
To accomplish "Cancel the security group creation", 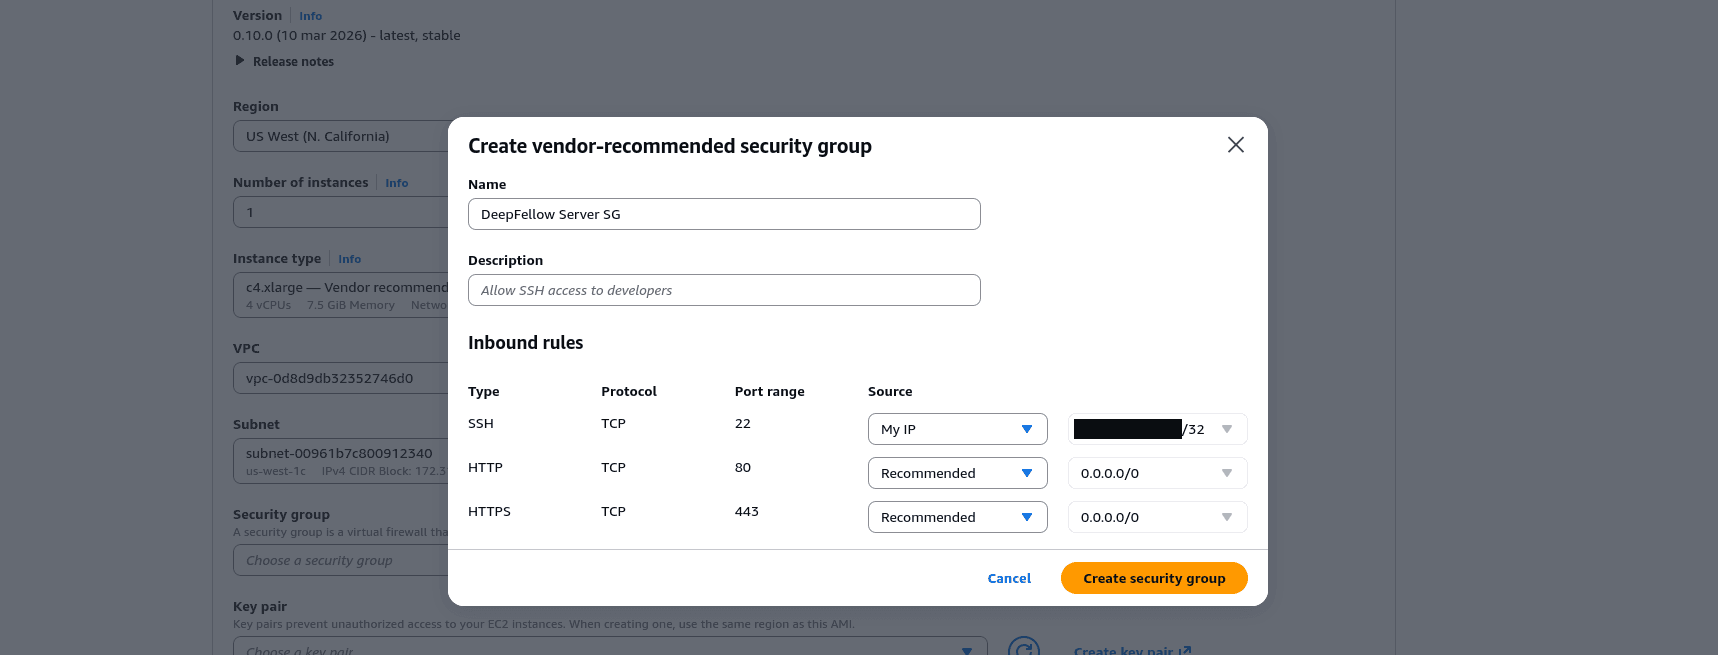I will (1009, 578).
